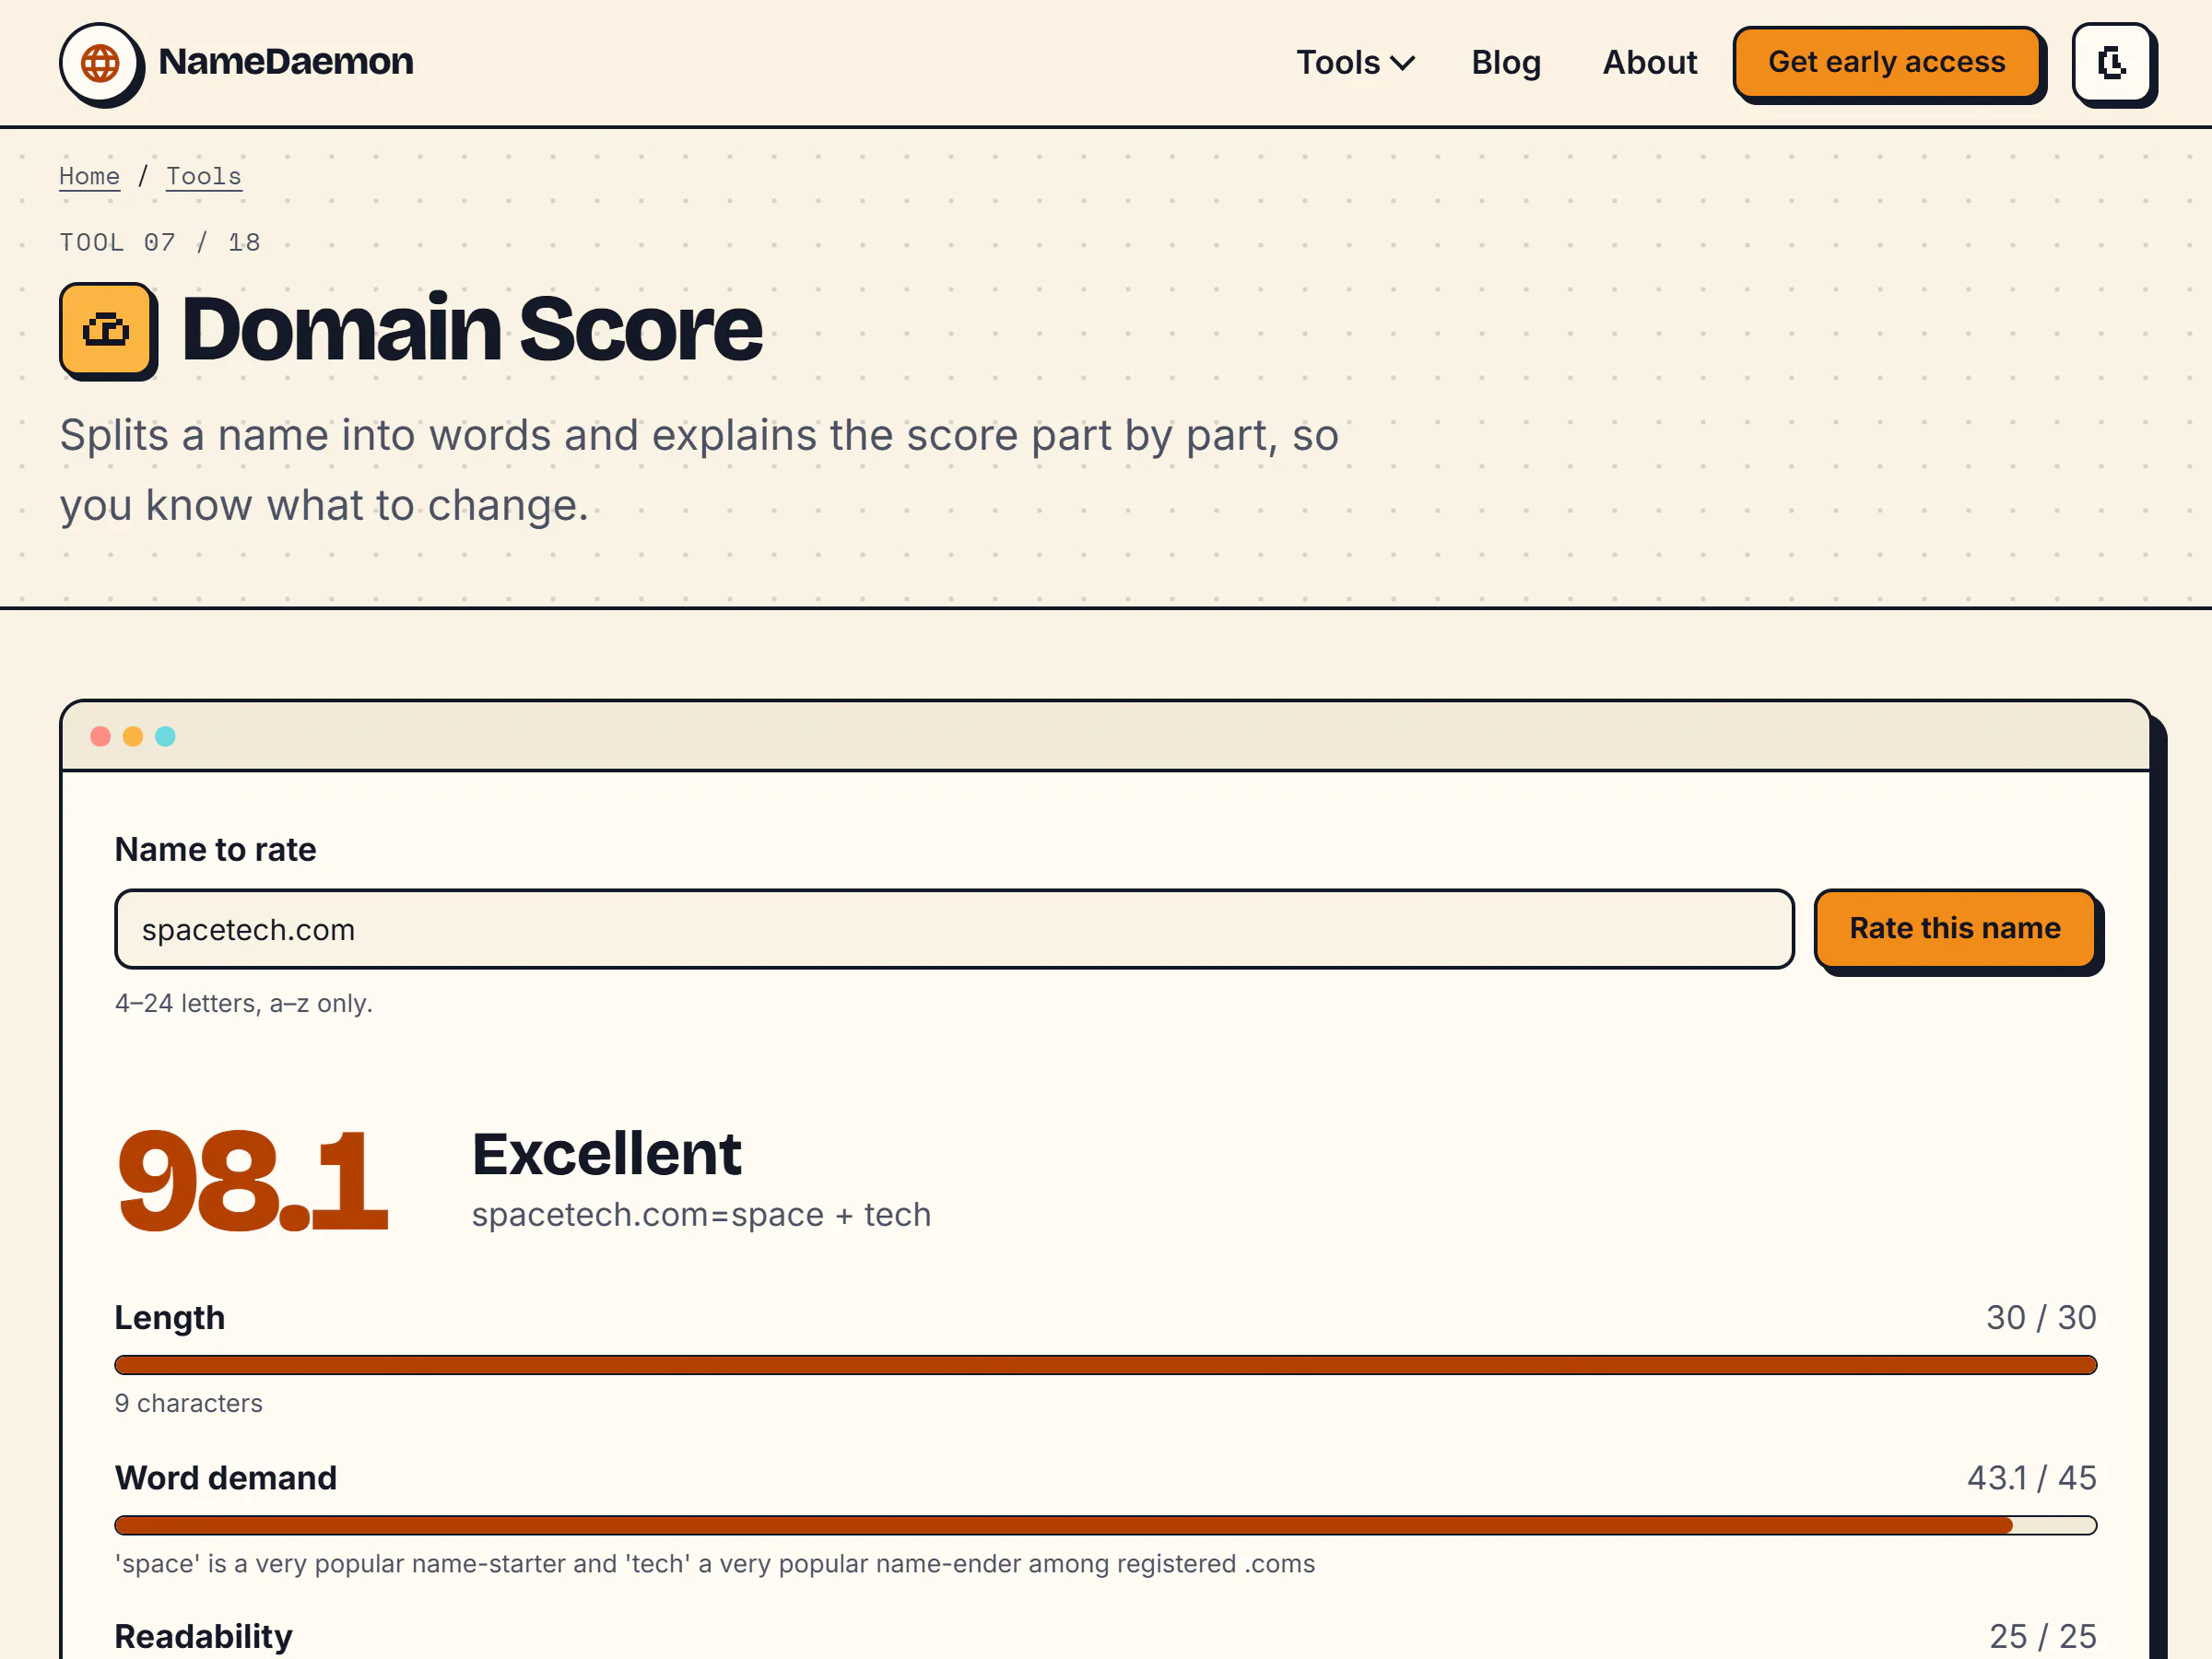Toggle the dark mode moon icon button
2212x1659 pixels.
click(2112, 63)
